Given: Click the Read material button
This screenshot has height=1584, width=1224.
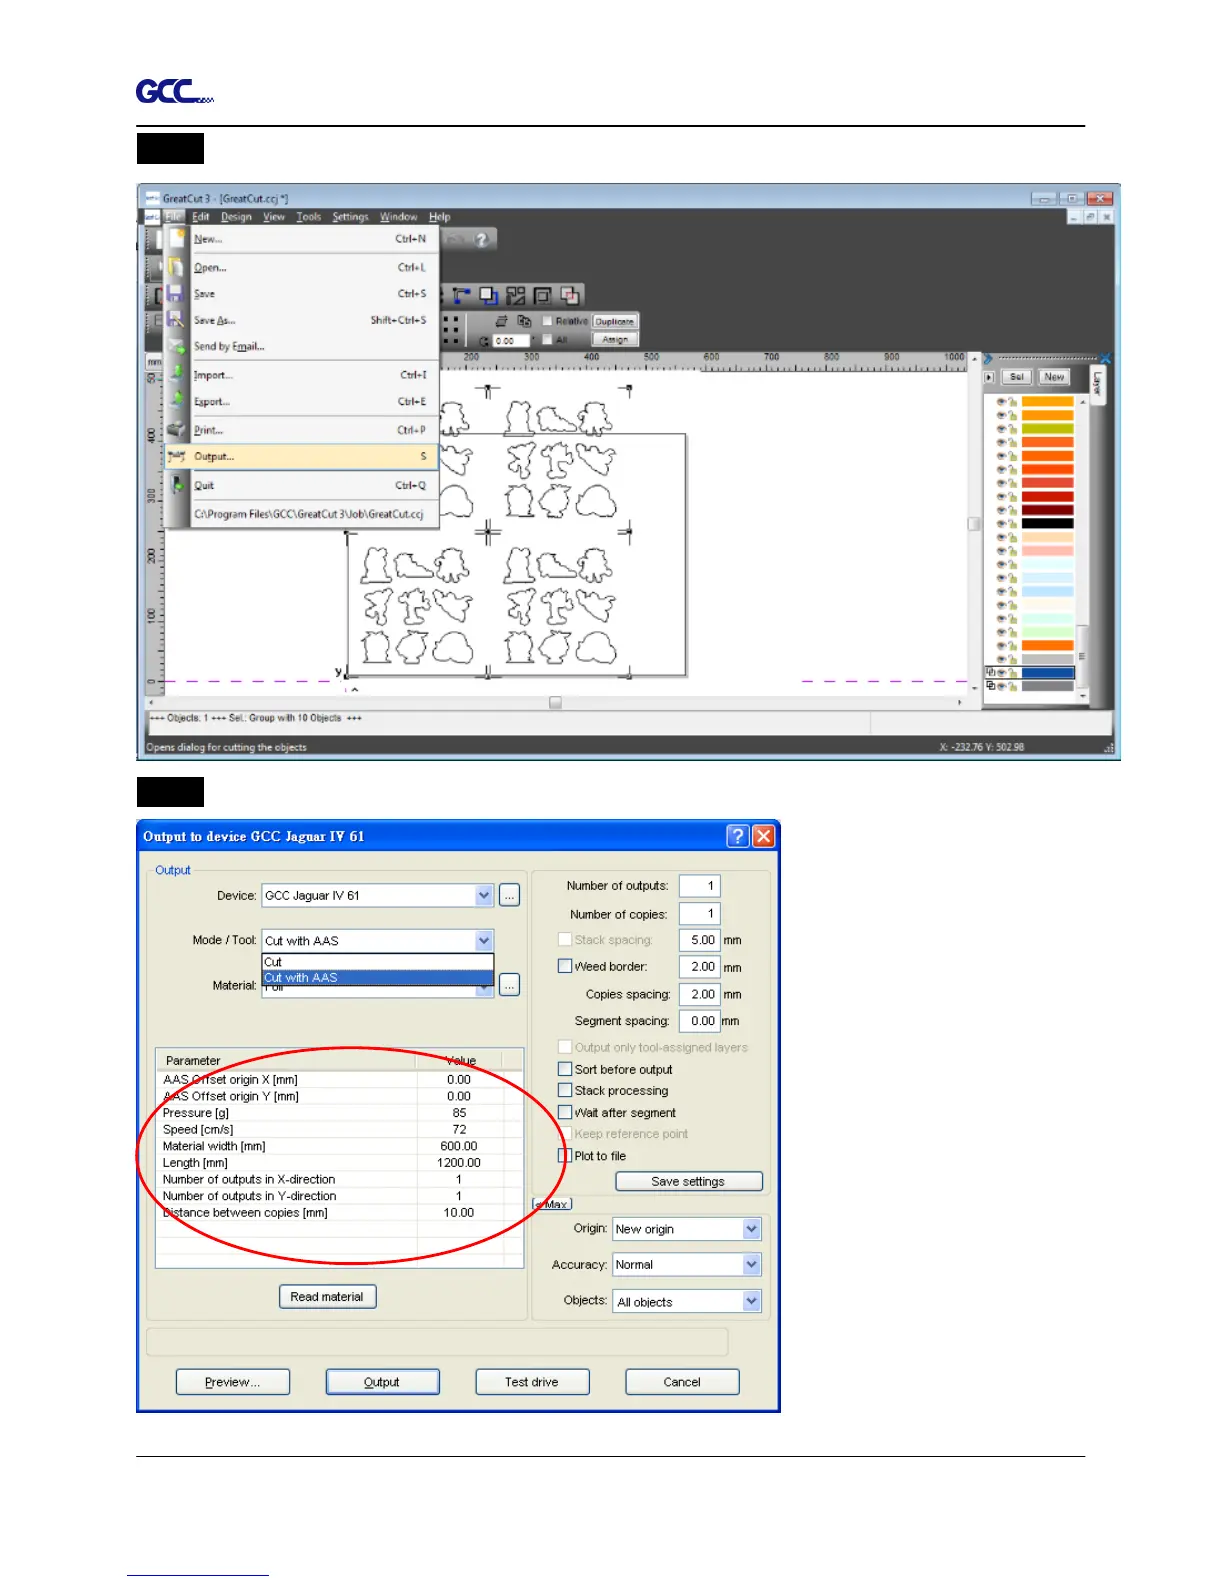Looking at the screenshot, I should tap(328, 1297).
